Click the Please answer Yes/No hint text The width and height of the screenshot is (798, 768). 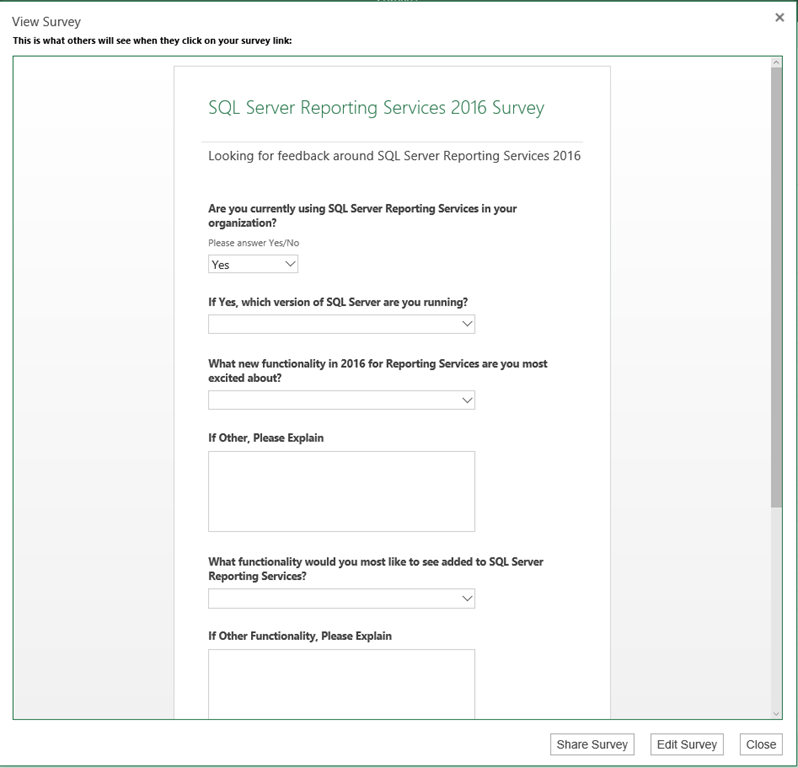[x=253, y=243]
